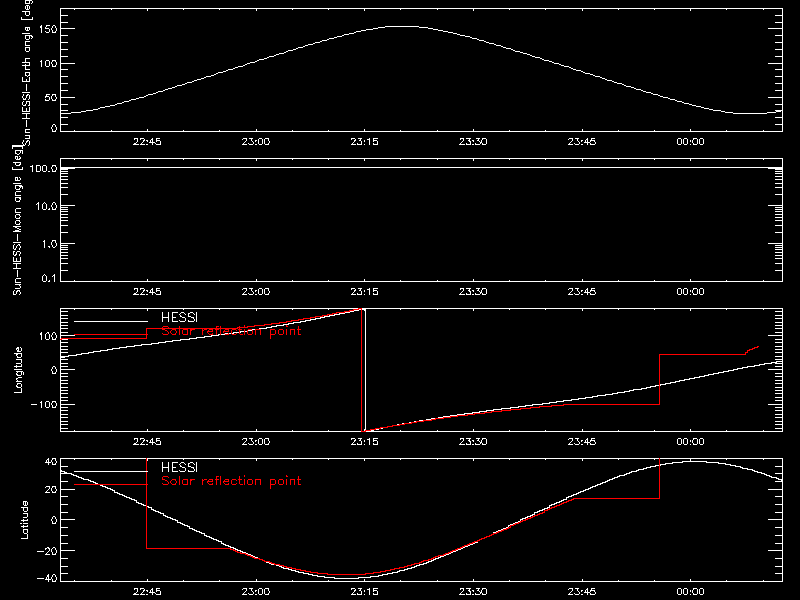
Task: Select the Latitude axis label
Action: click(x=24, y=520)
